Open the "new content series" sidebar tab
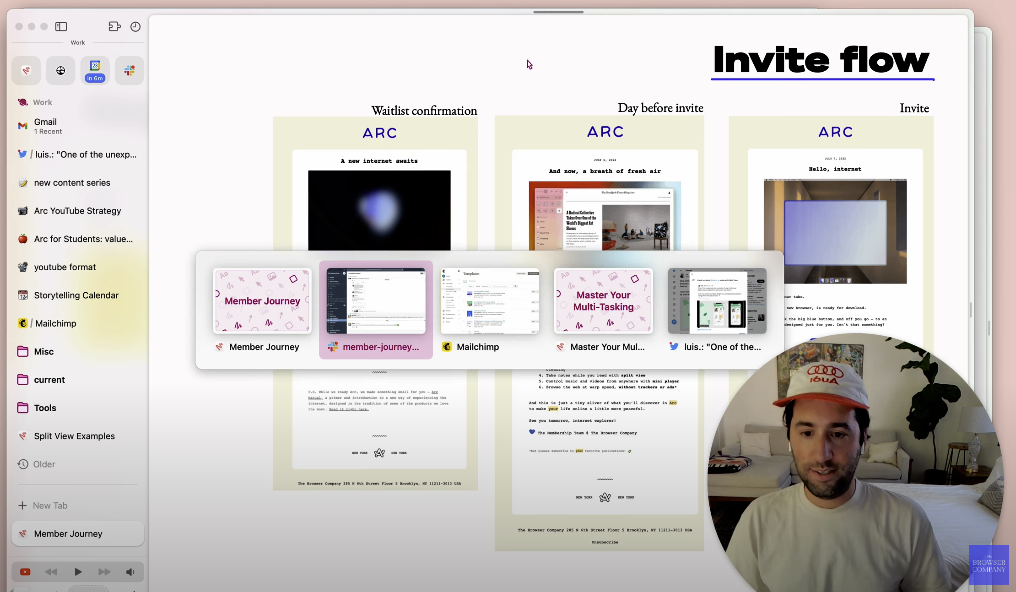Image resolution: width=1016 pixels, height=592 pixels. coord(78,183)
